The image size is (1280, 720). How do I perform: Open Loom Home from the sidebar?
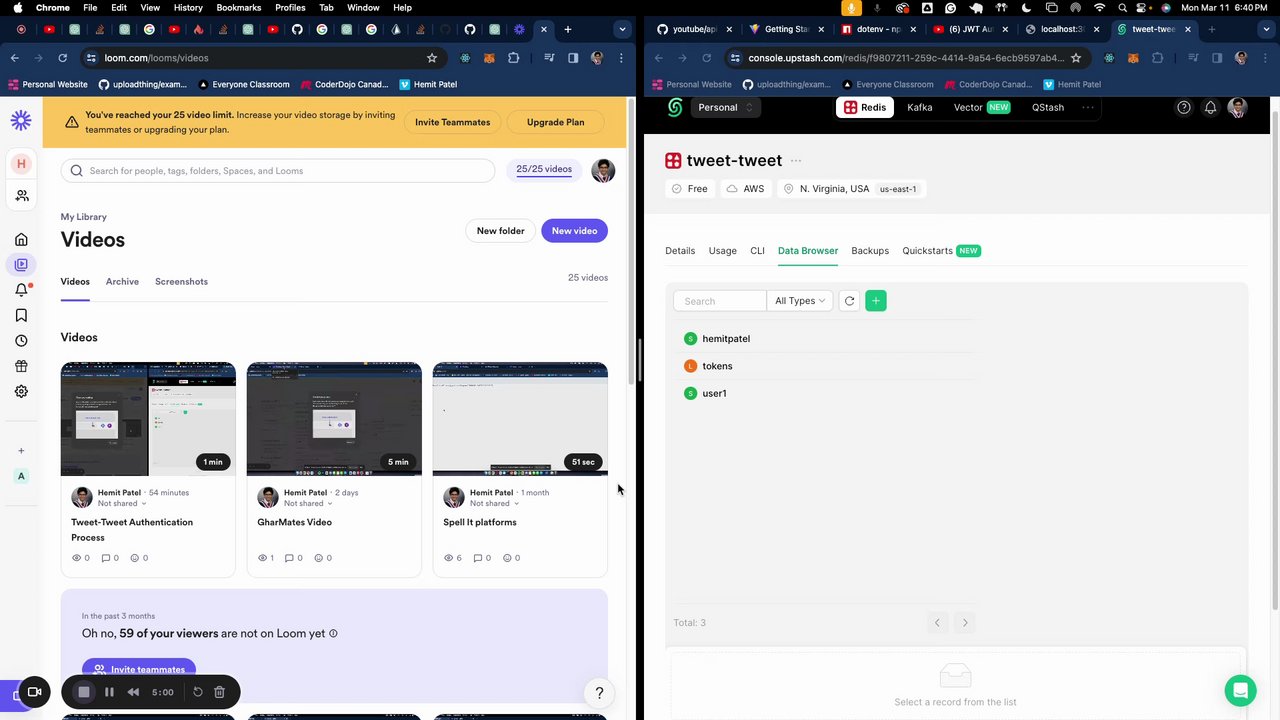pos(21,239)
